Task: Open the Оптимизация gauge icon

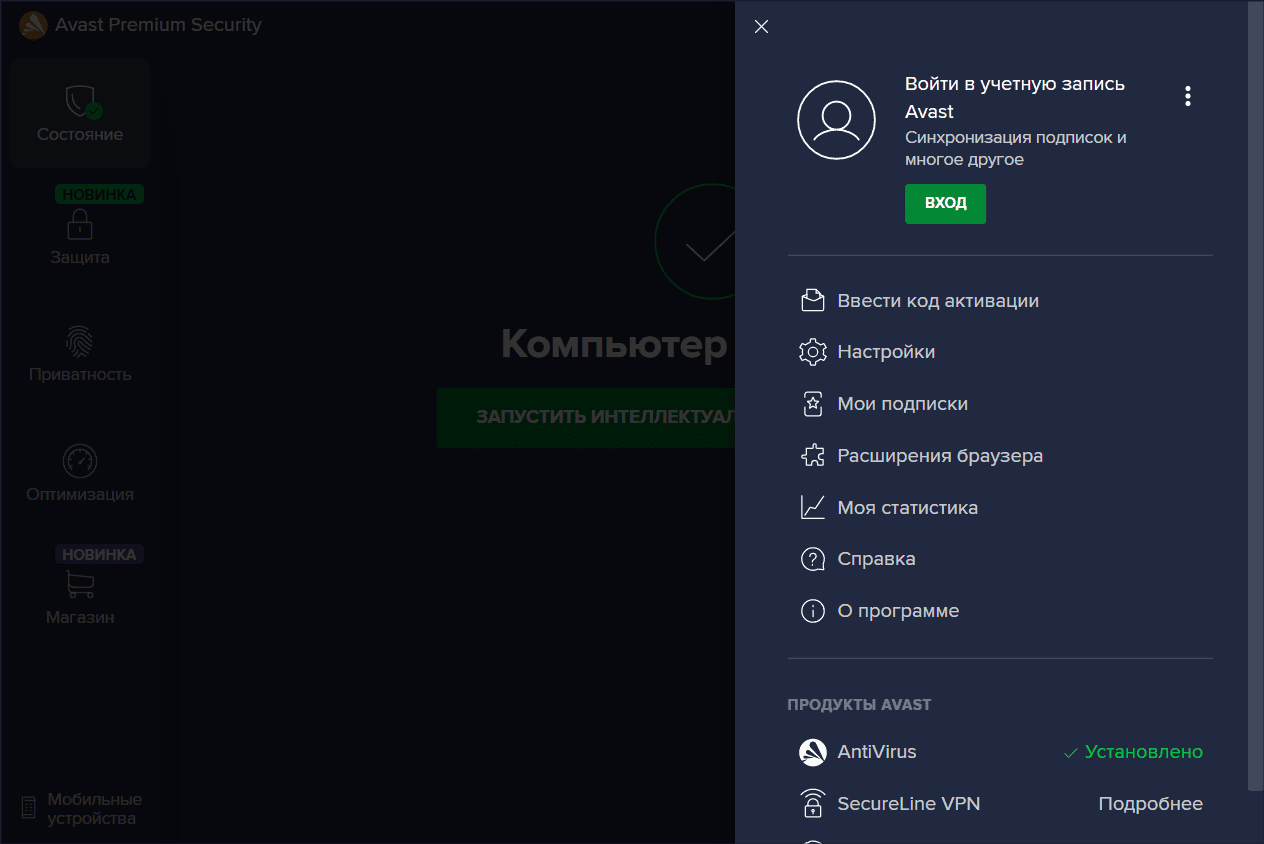Action: [x=80, y=461]
